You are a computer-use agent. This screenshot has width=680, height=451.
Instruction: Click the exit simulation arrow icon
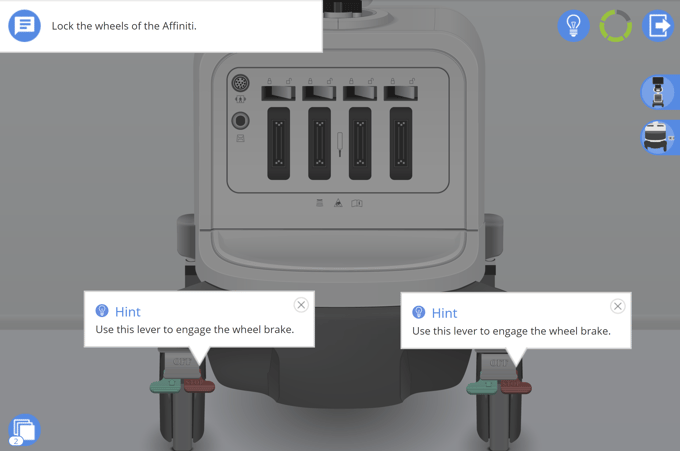[658, 26]
